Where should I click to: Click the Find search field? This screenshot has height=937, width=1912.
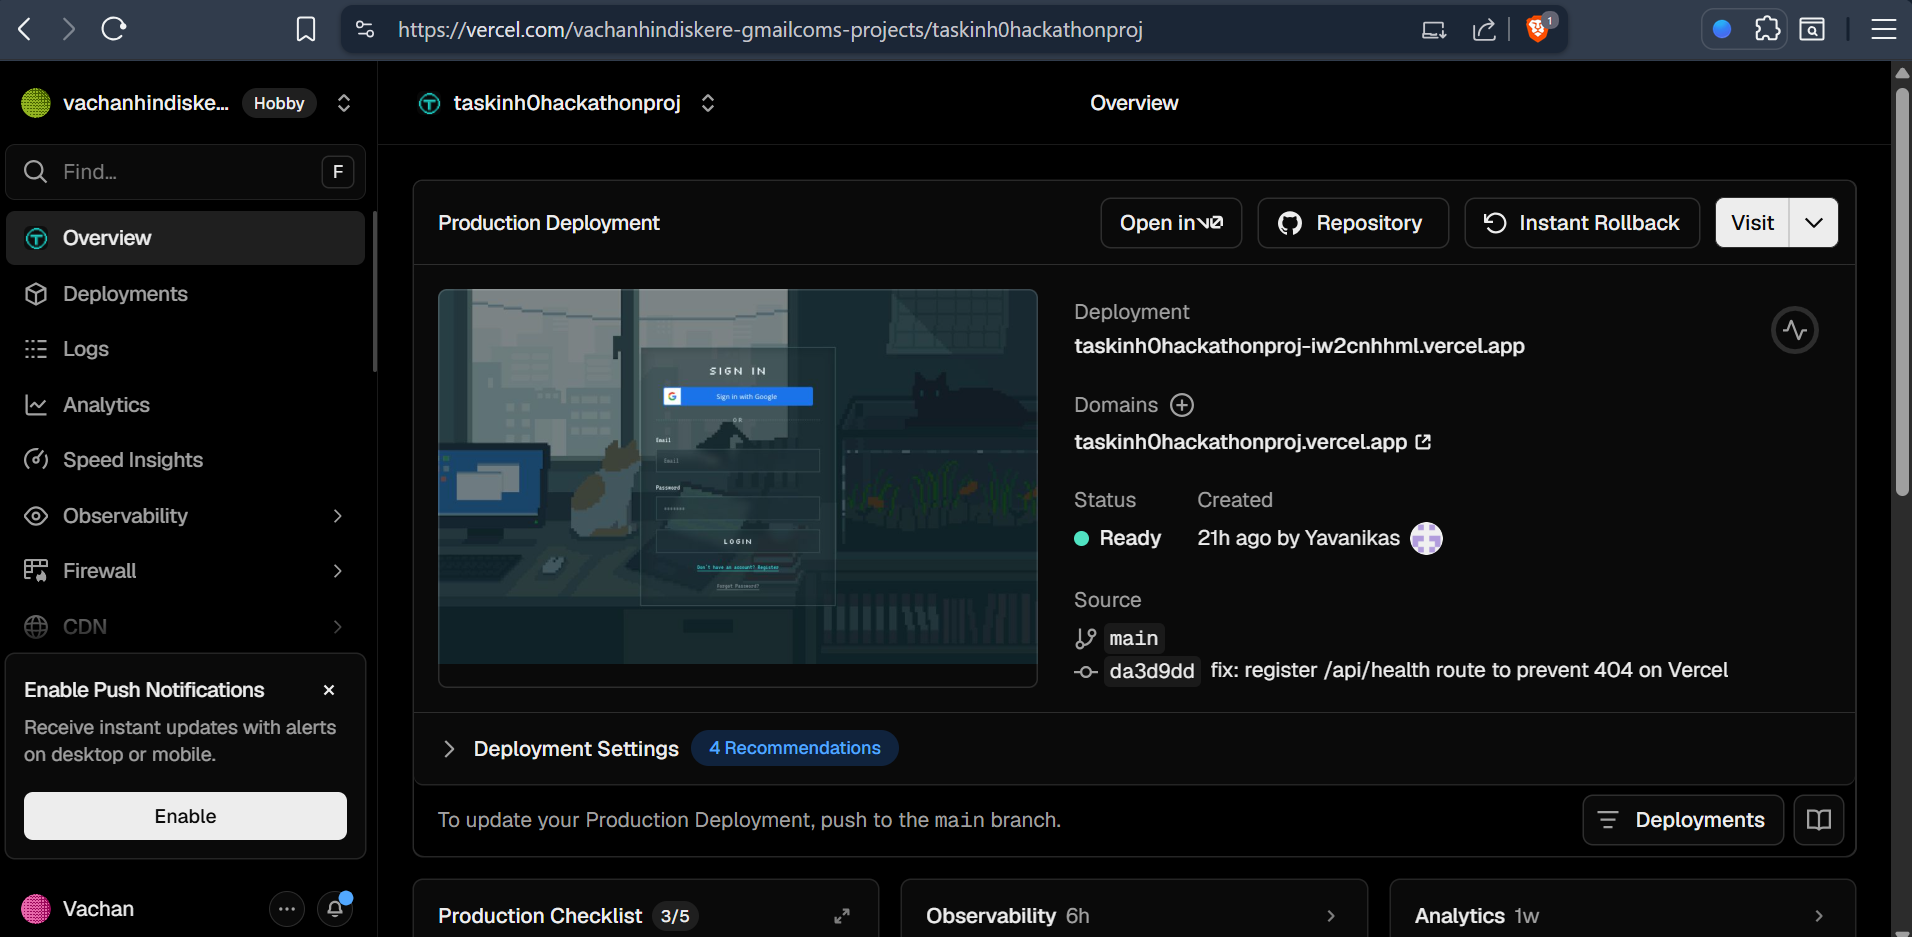(186, 172)
